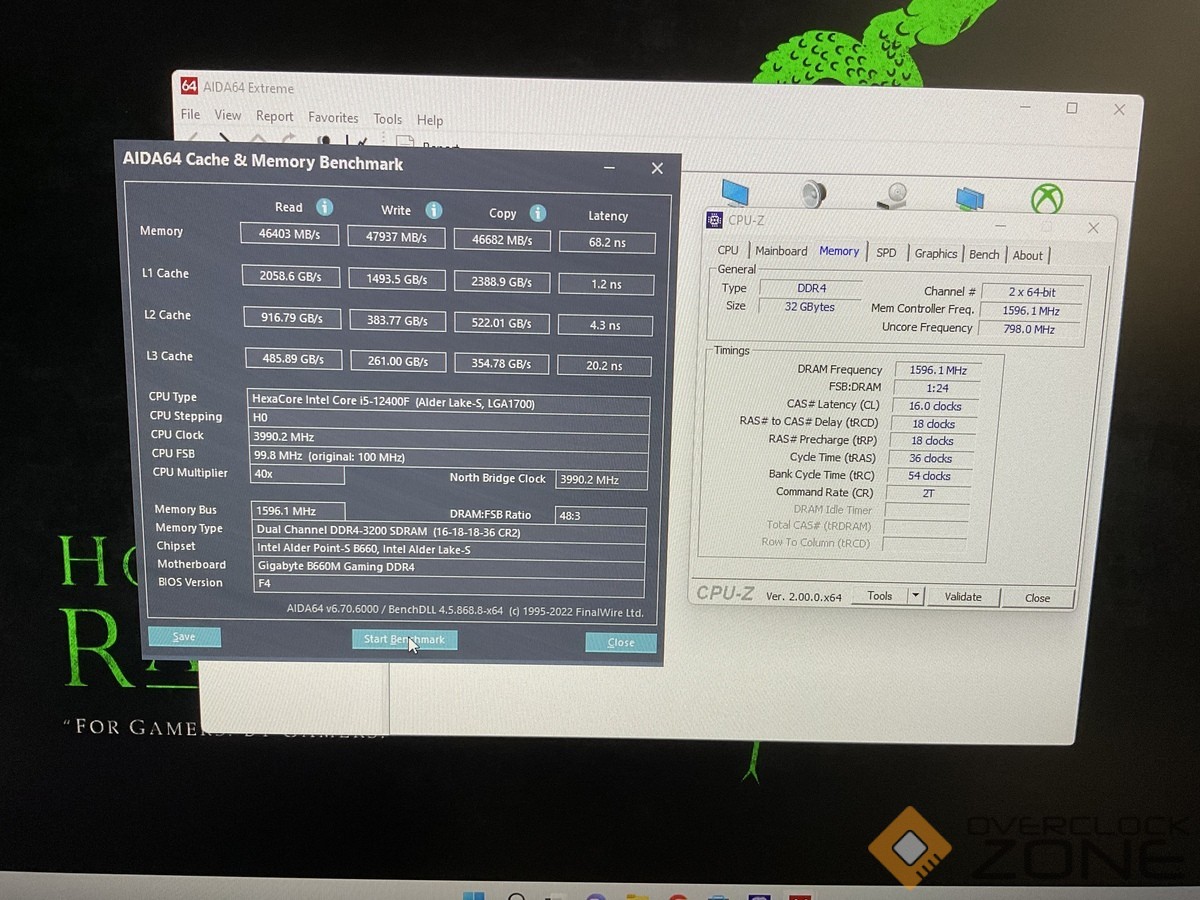The width and height of the screenshot is (1200, 900).
Task: Open the About tab in CPU-Z
Action: pos(1028,256)
